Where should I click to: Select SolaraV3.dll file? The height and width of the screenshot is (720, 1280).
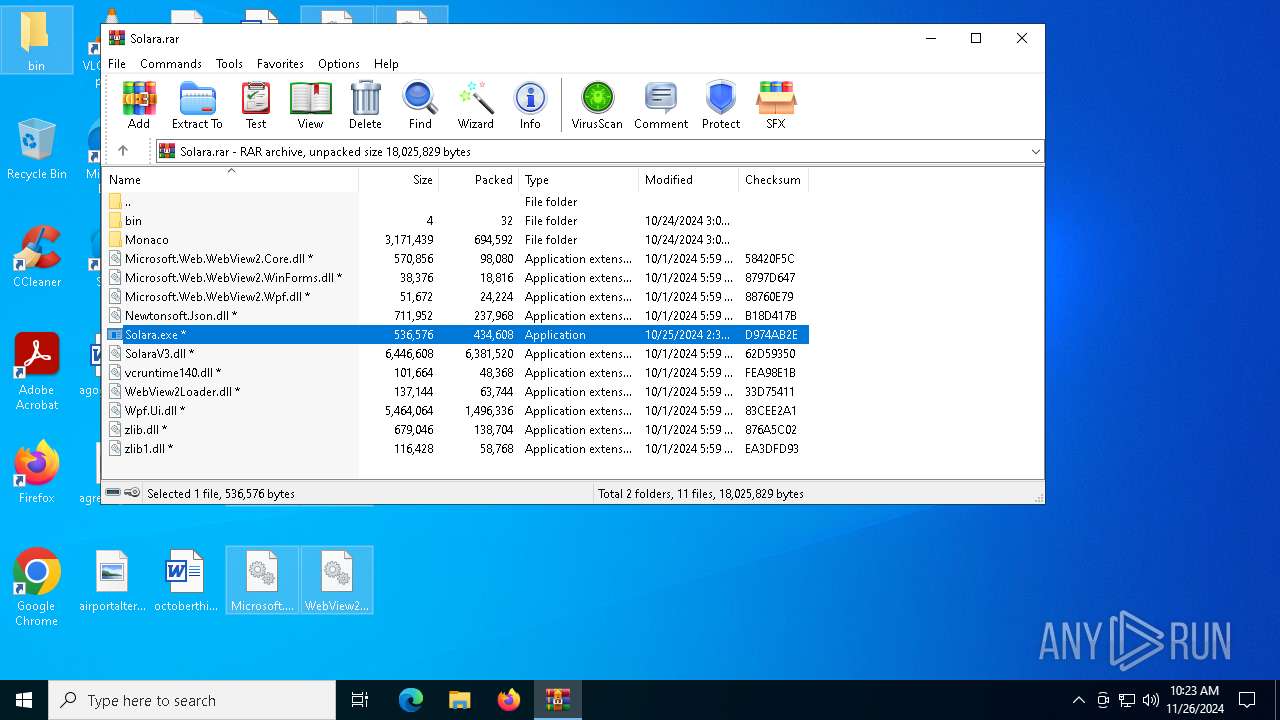coord(456,354)
